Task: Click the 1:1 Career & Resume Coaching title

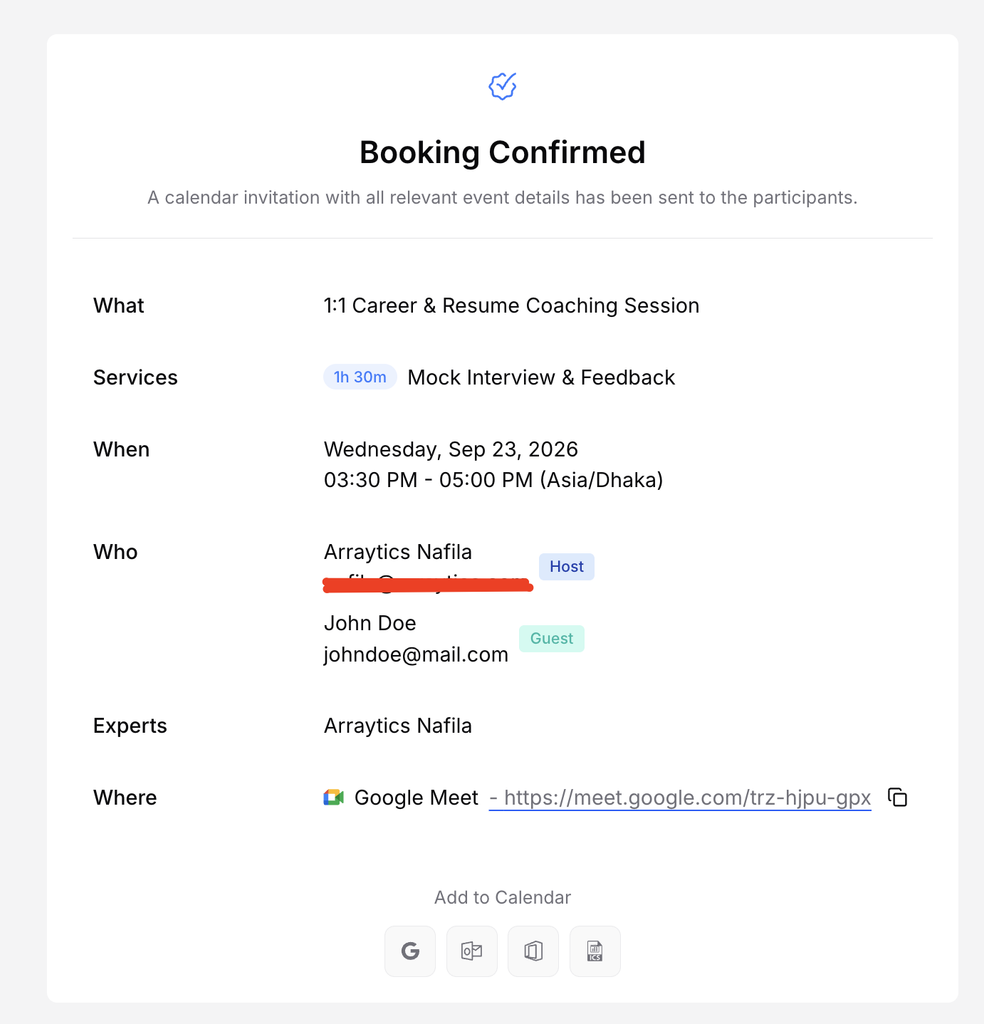Action: [511, 306]
